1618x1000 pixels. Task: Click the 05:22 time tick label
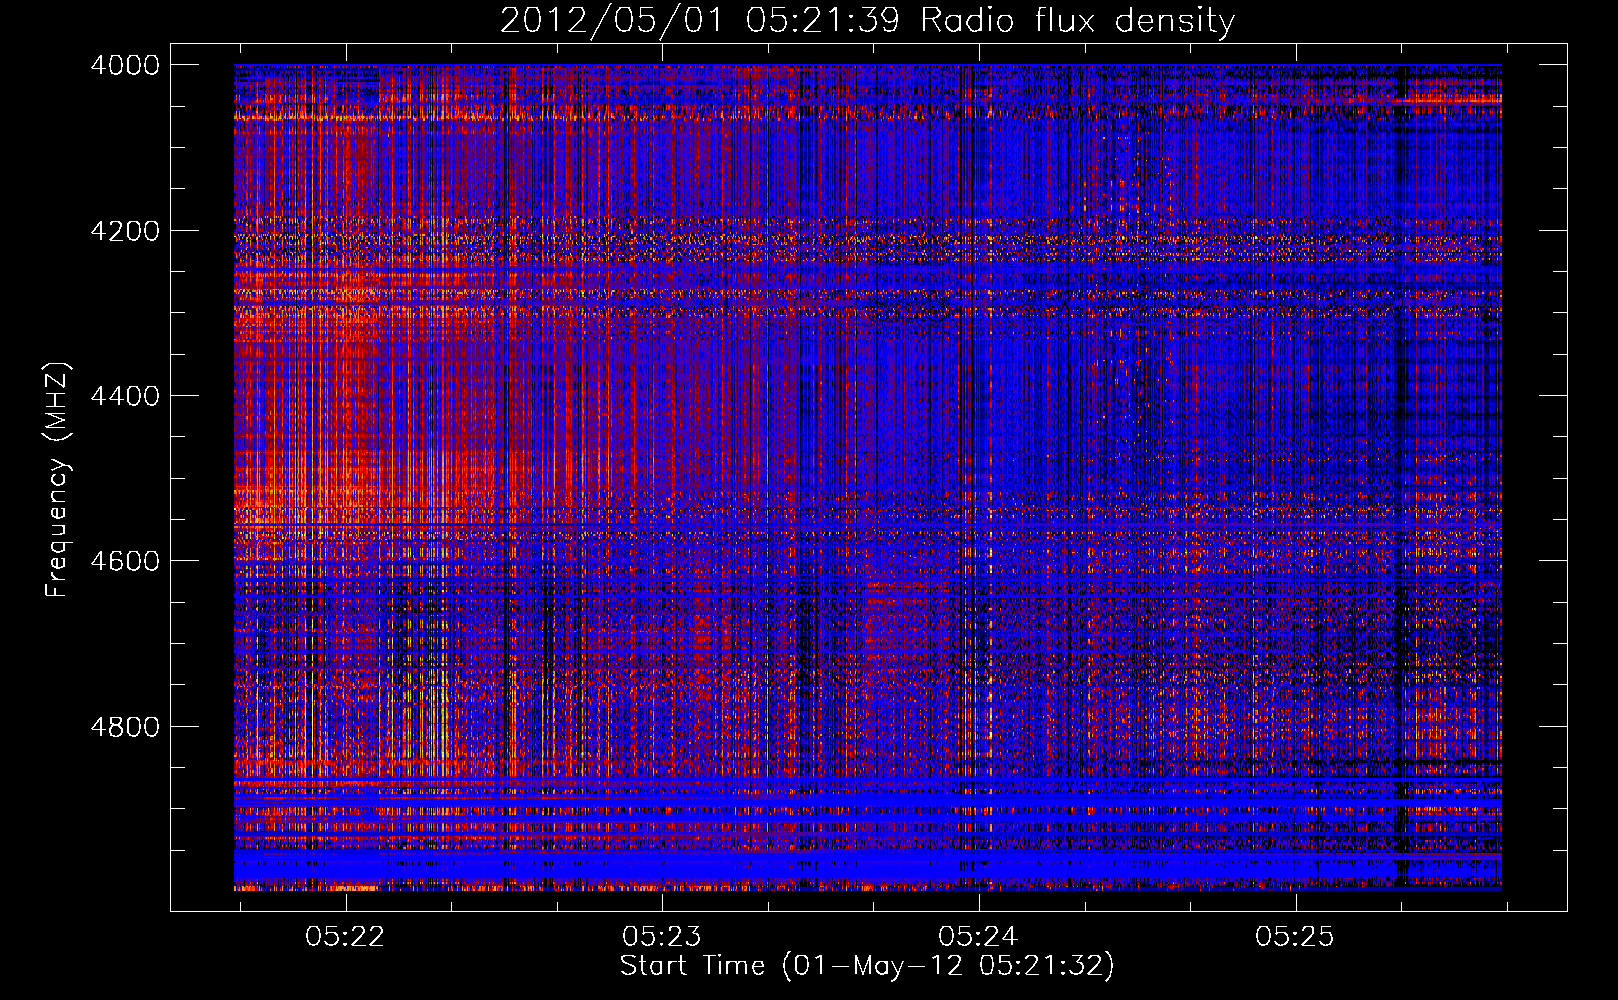point(345,936)
